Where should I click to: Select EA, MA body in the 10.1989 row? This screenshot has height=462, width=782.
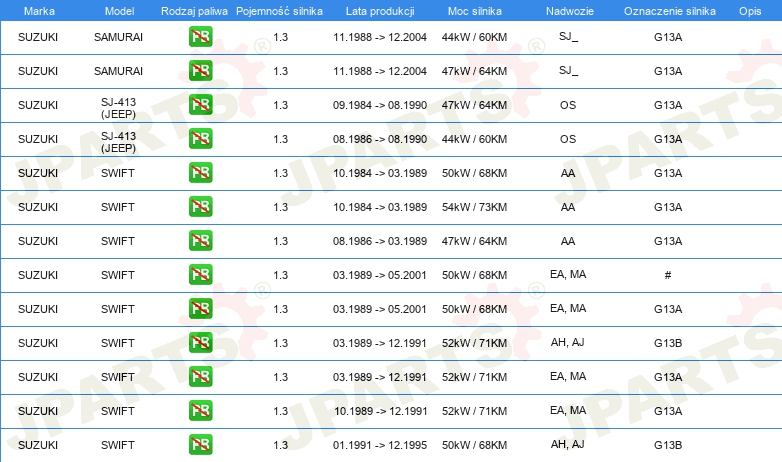(x=568, y=410)
